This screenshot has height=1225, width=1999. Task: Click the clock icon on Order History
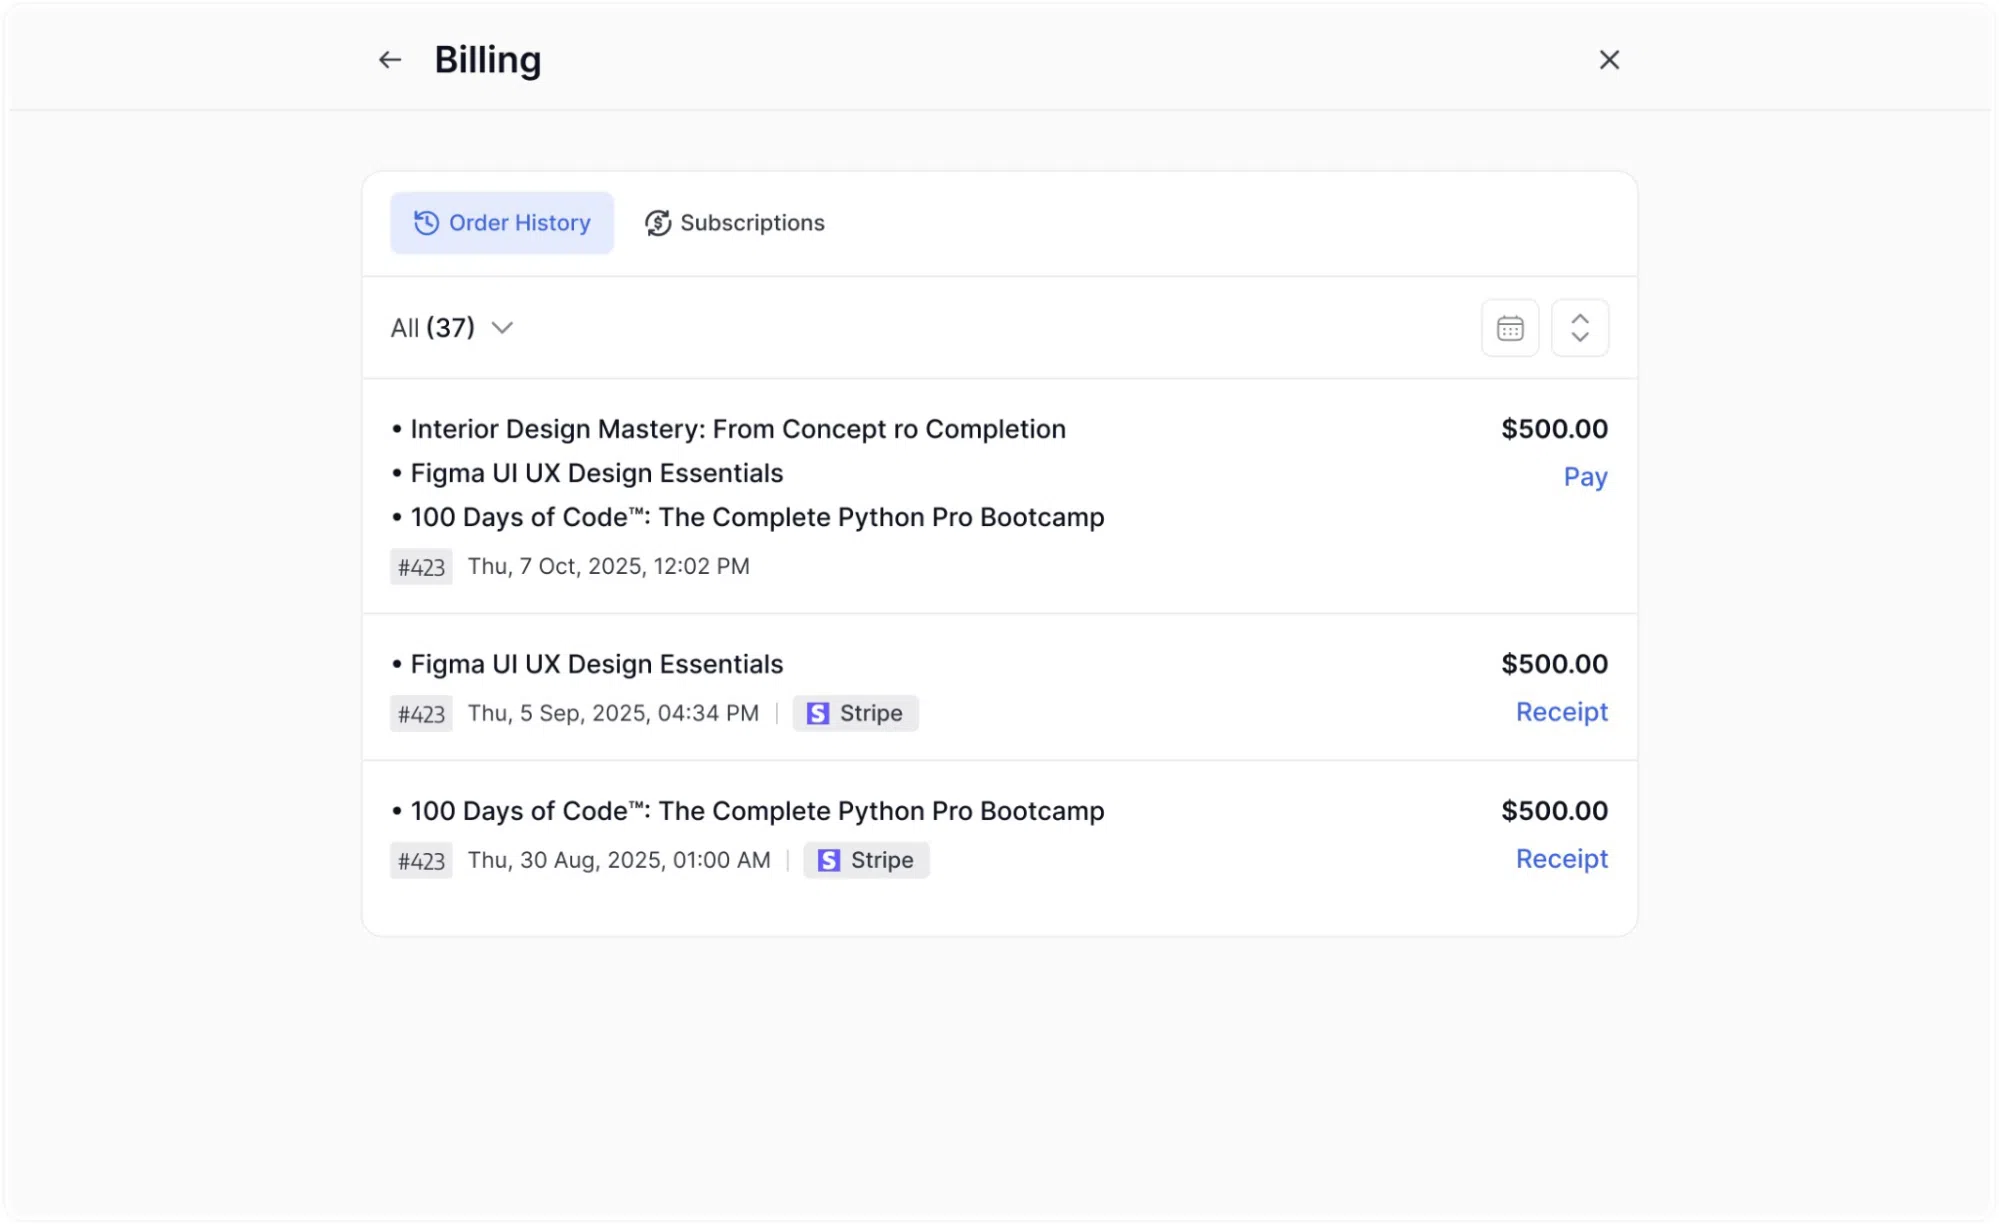point(426,223)
